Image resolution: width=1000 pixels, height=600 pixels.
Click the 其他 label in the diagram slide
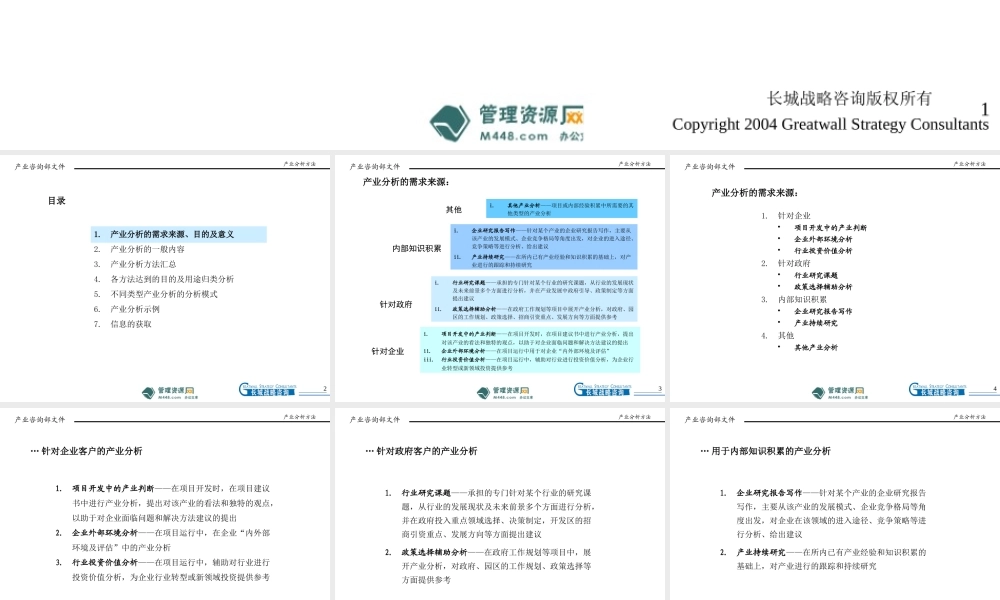coord(453,209)
